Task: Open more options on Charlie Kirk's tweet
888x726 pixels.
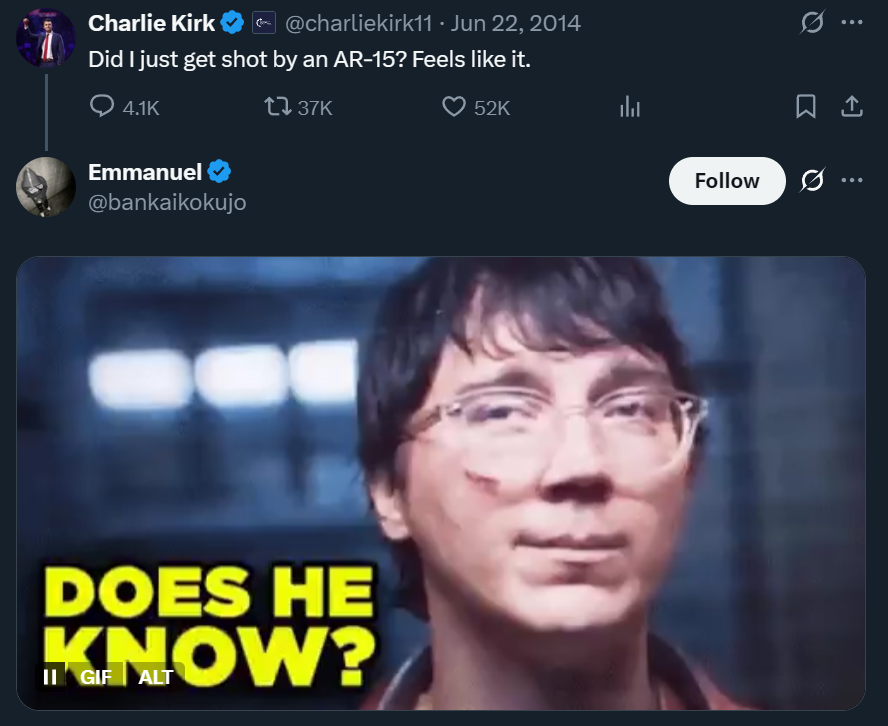Action: [852, 23]
